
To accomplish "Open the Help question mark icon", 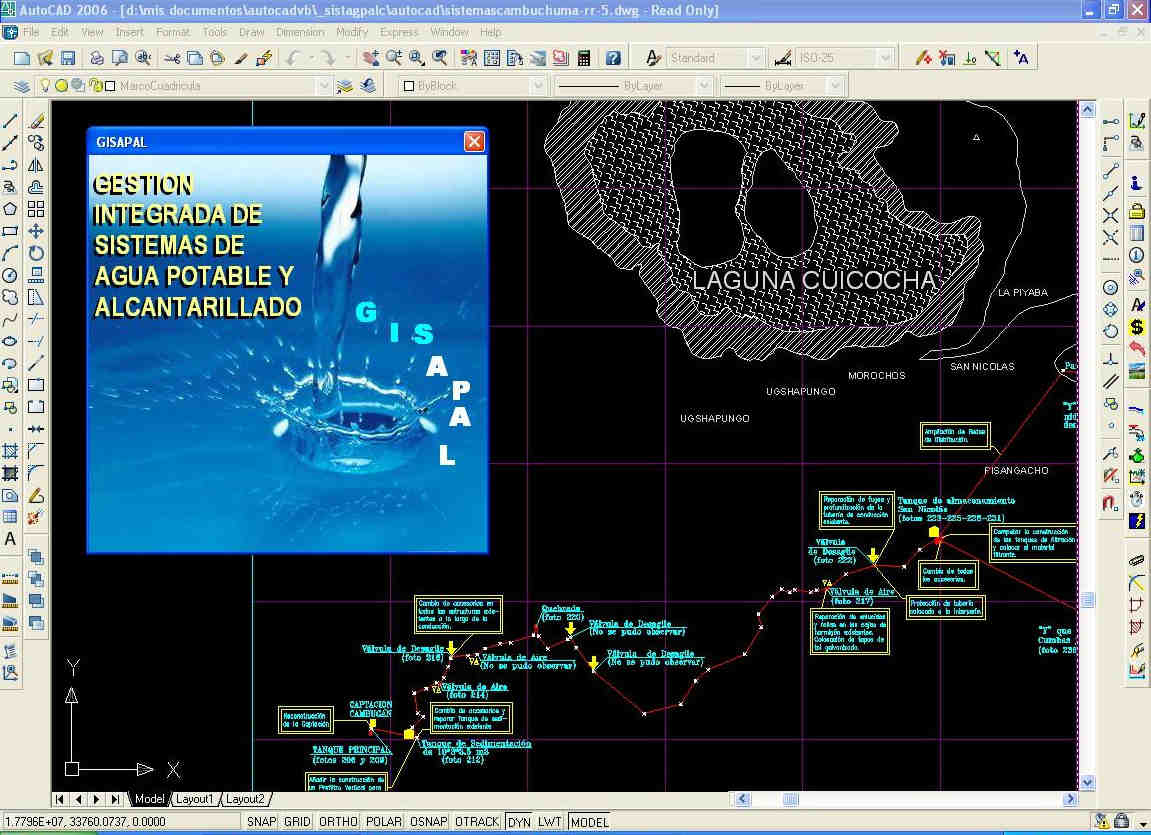I will click(x=613, y=58).
